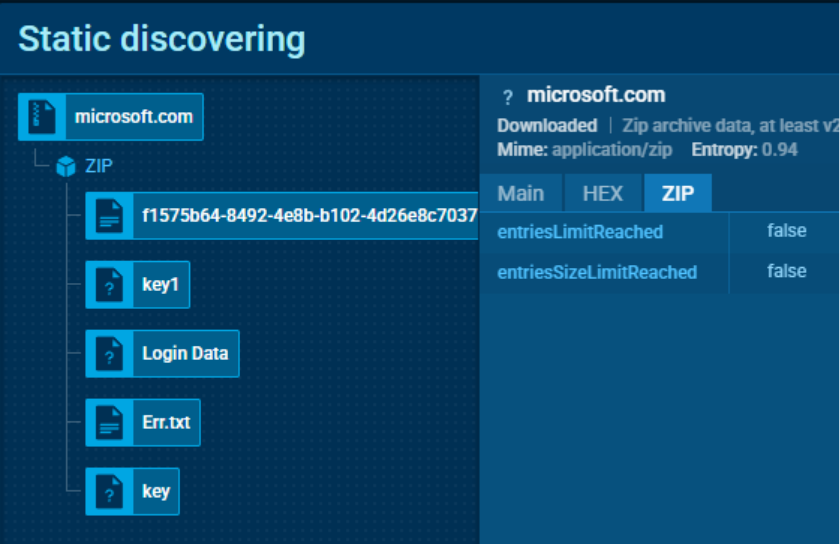The height and width of the screenshot is (544, 840).
Task: Click the document icon of f1575b64 file
Action: pos(109,216)
